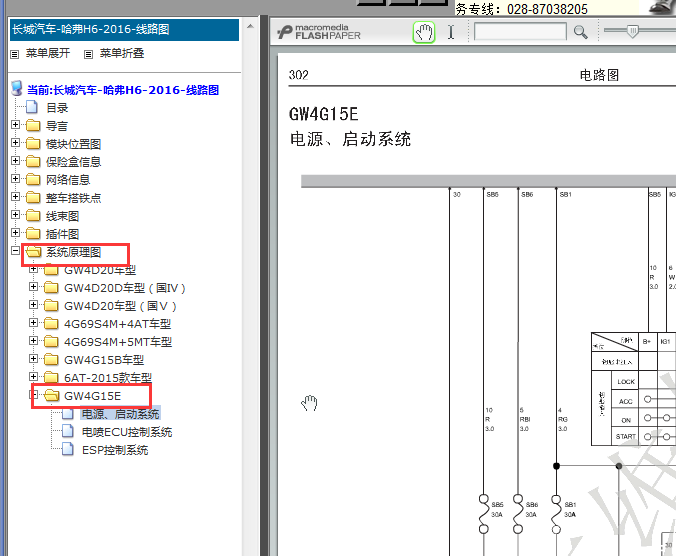Image resolution: width=676 pixels, height=556 pixels.
Task: Click the Macromedia FlashPaper logo
Action: (x=319, y=32)
